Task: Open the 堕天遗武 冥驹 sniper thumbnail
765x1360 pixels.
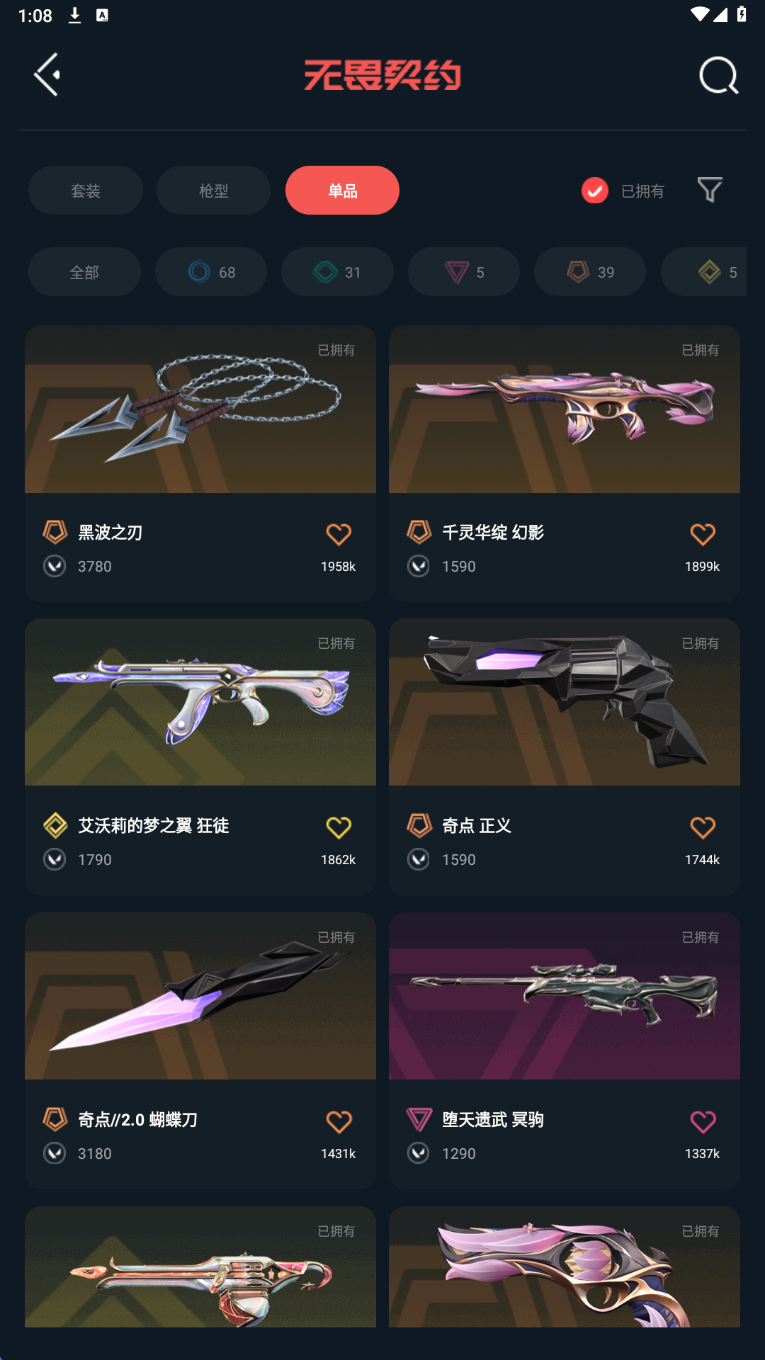Action: click(x=564, y=996)
